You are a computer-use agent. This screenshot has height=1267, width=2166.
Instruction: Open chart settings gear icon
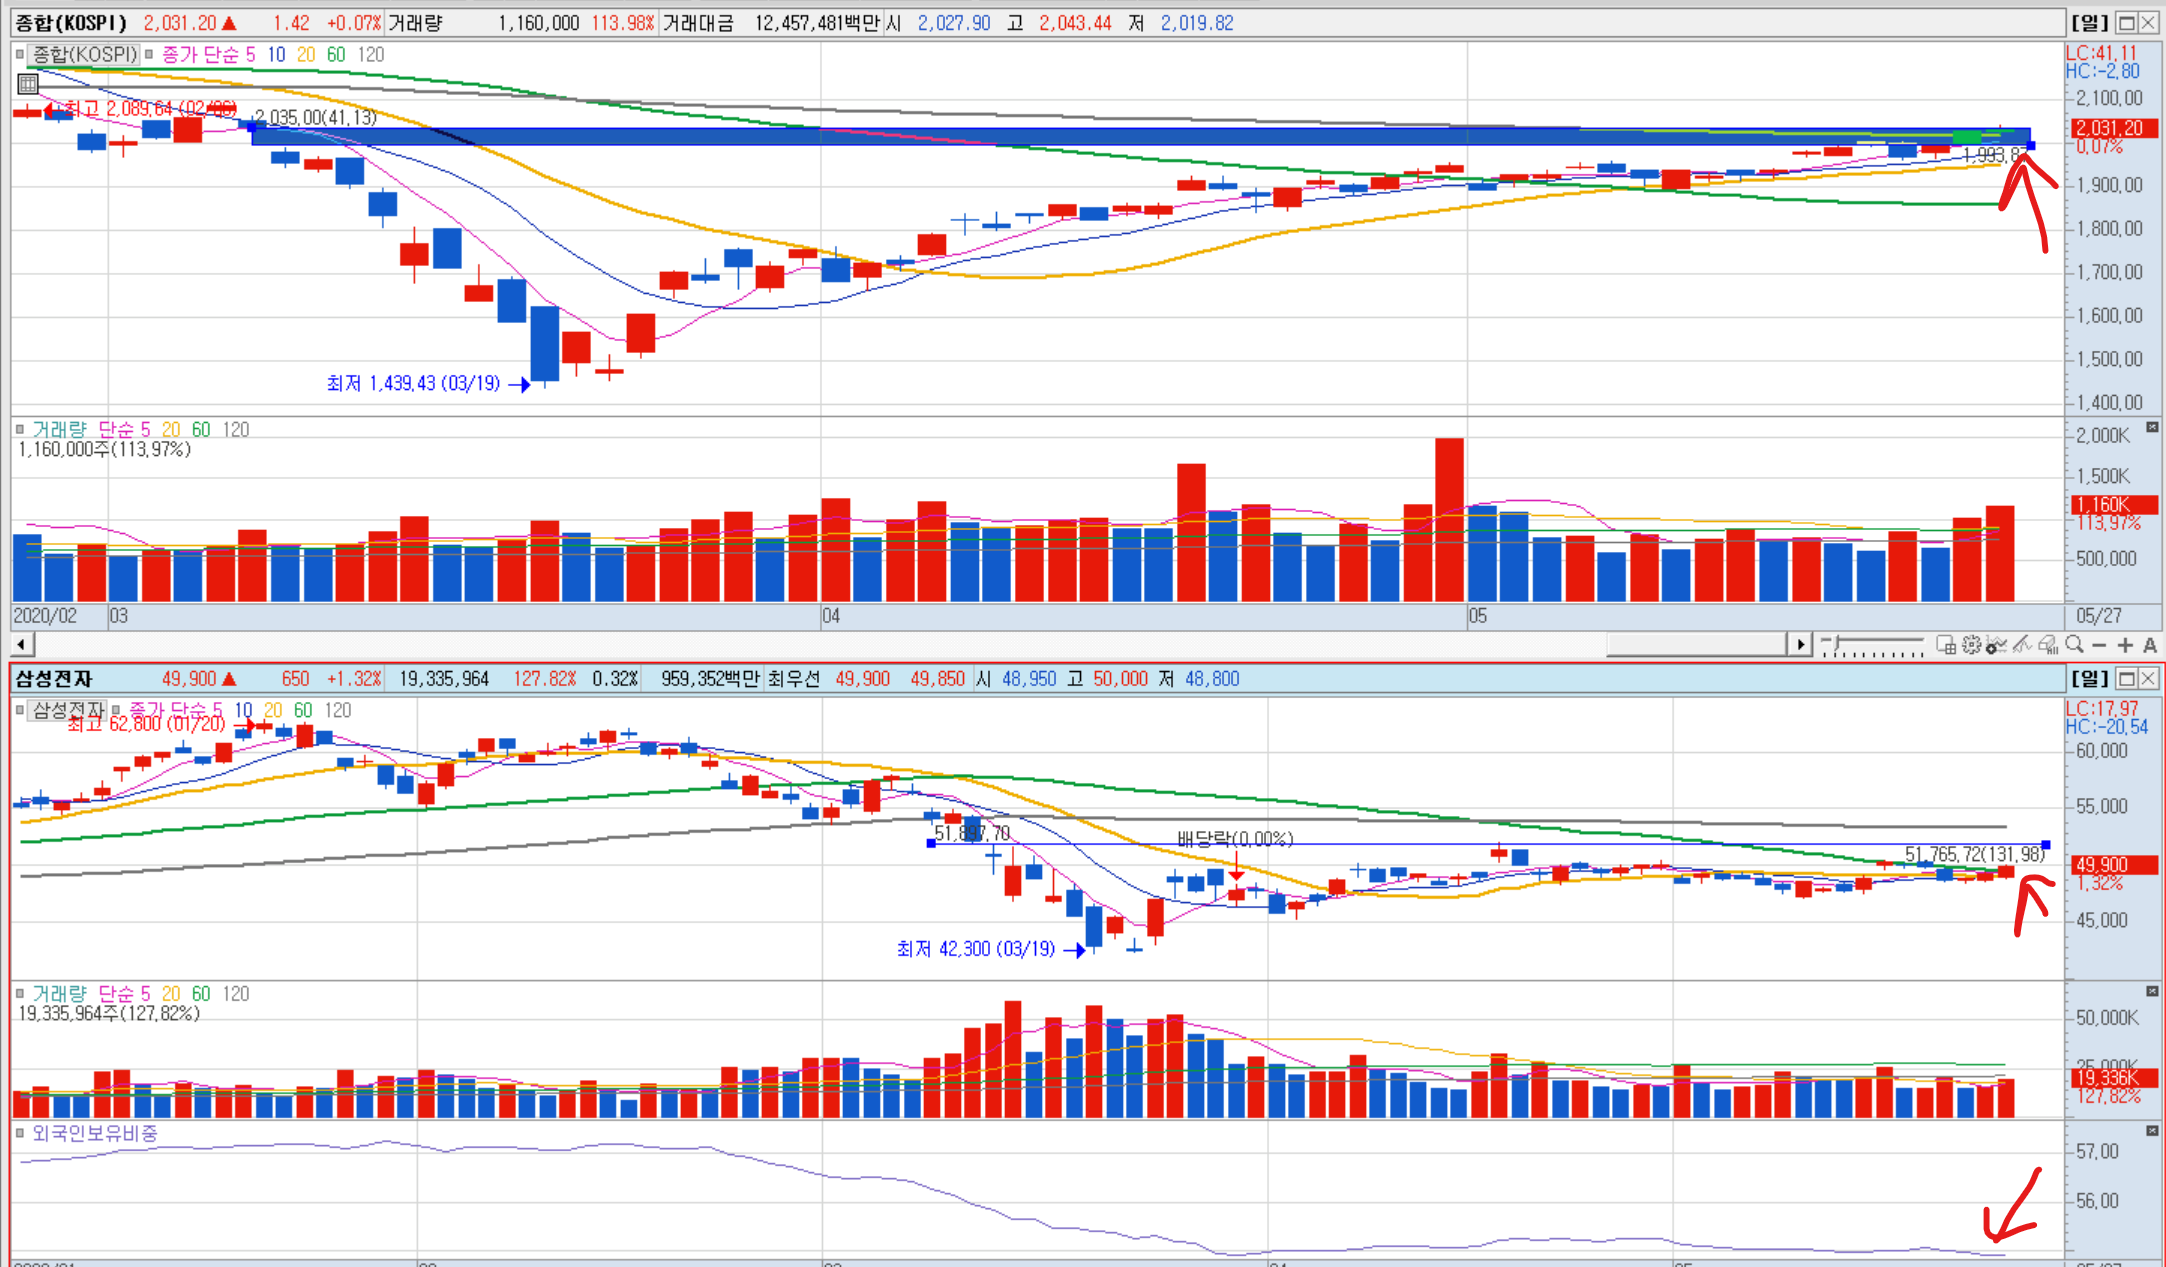(x=1971, y=645)
